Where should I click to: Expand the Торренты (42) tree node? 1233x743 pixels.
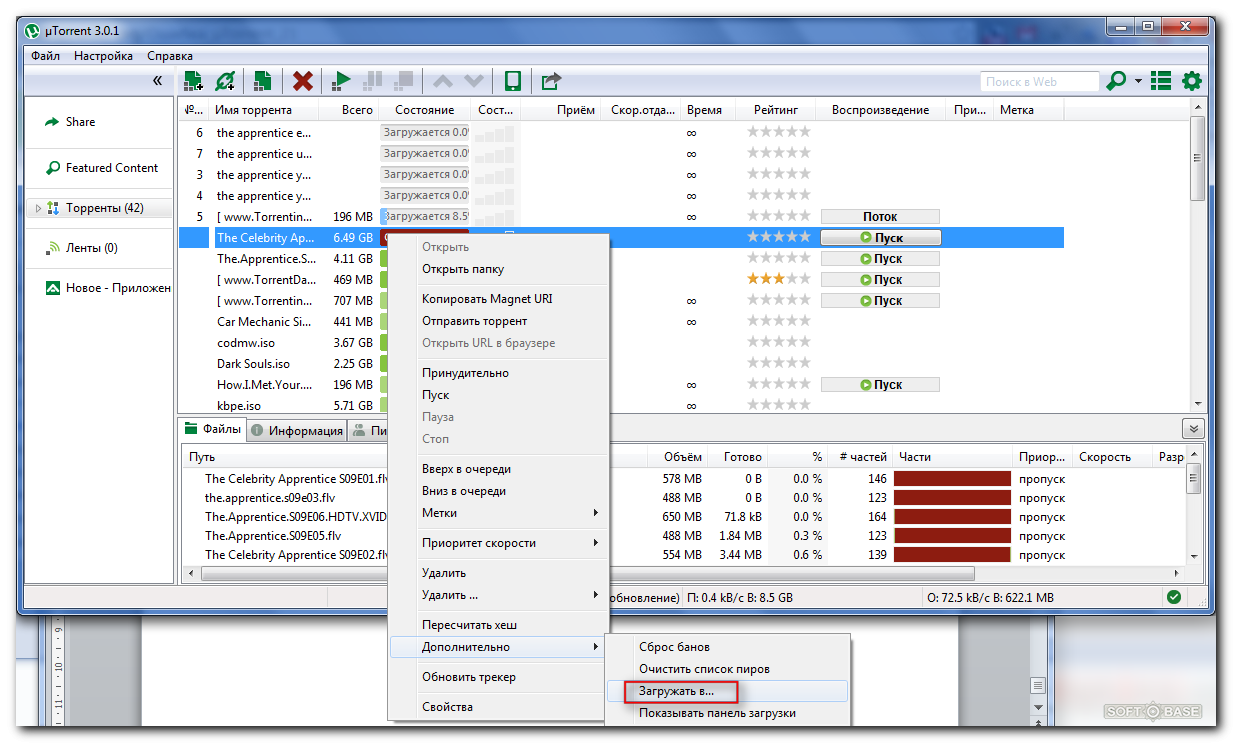pos(39,209)
